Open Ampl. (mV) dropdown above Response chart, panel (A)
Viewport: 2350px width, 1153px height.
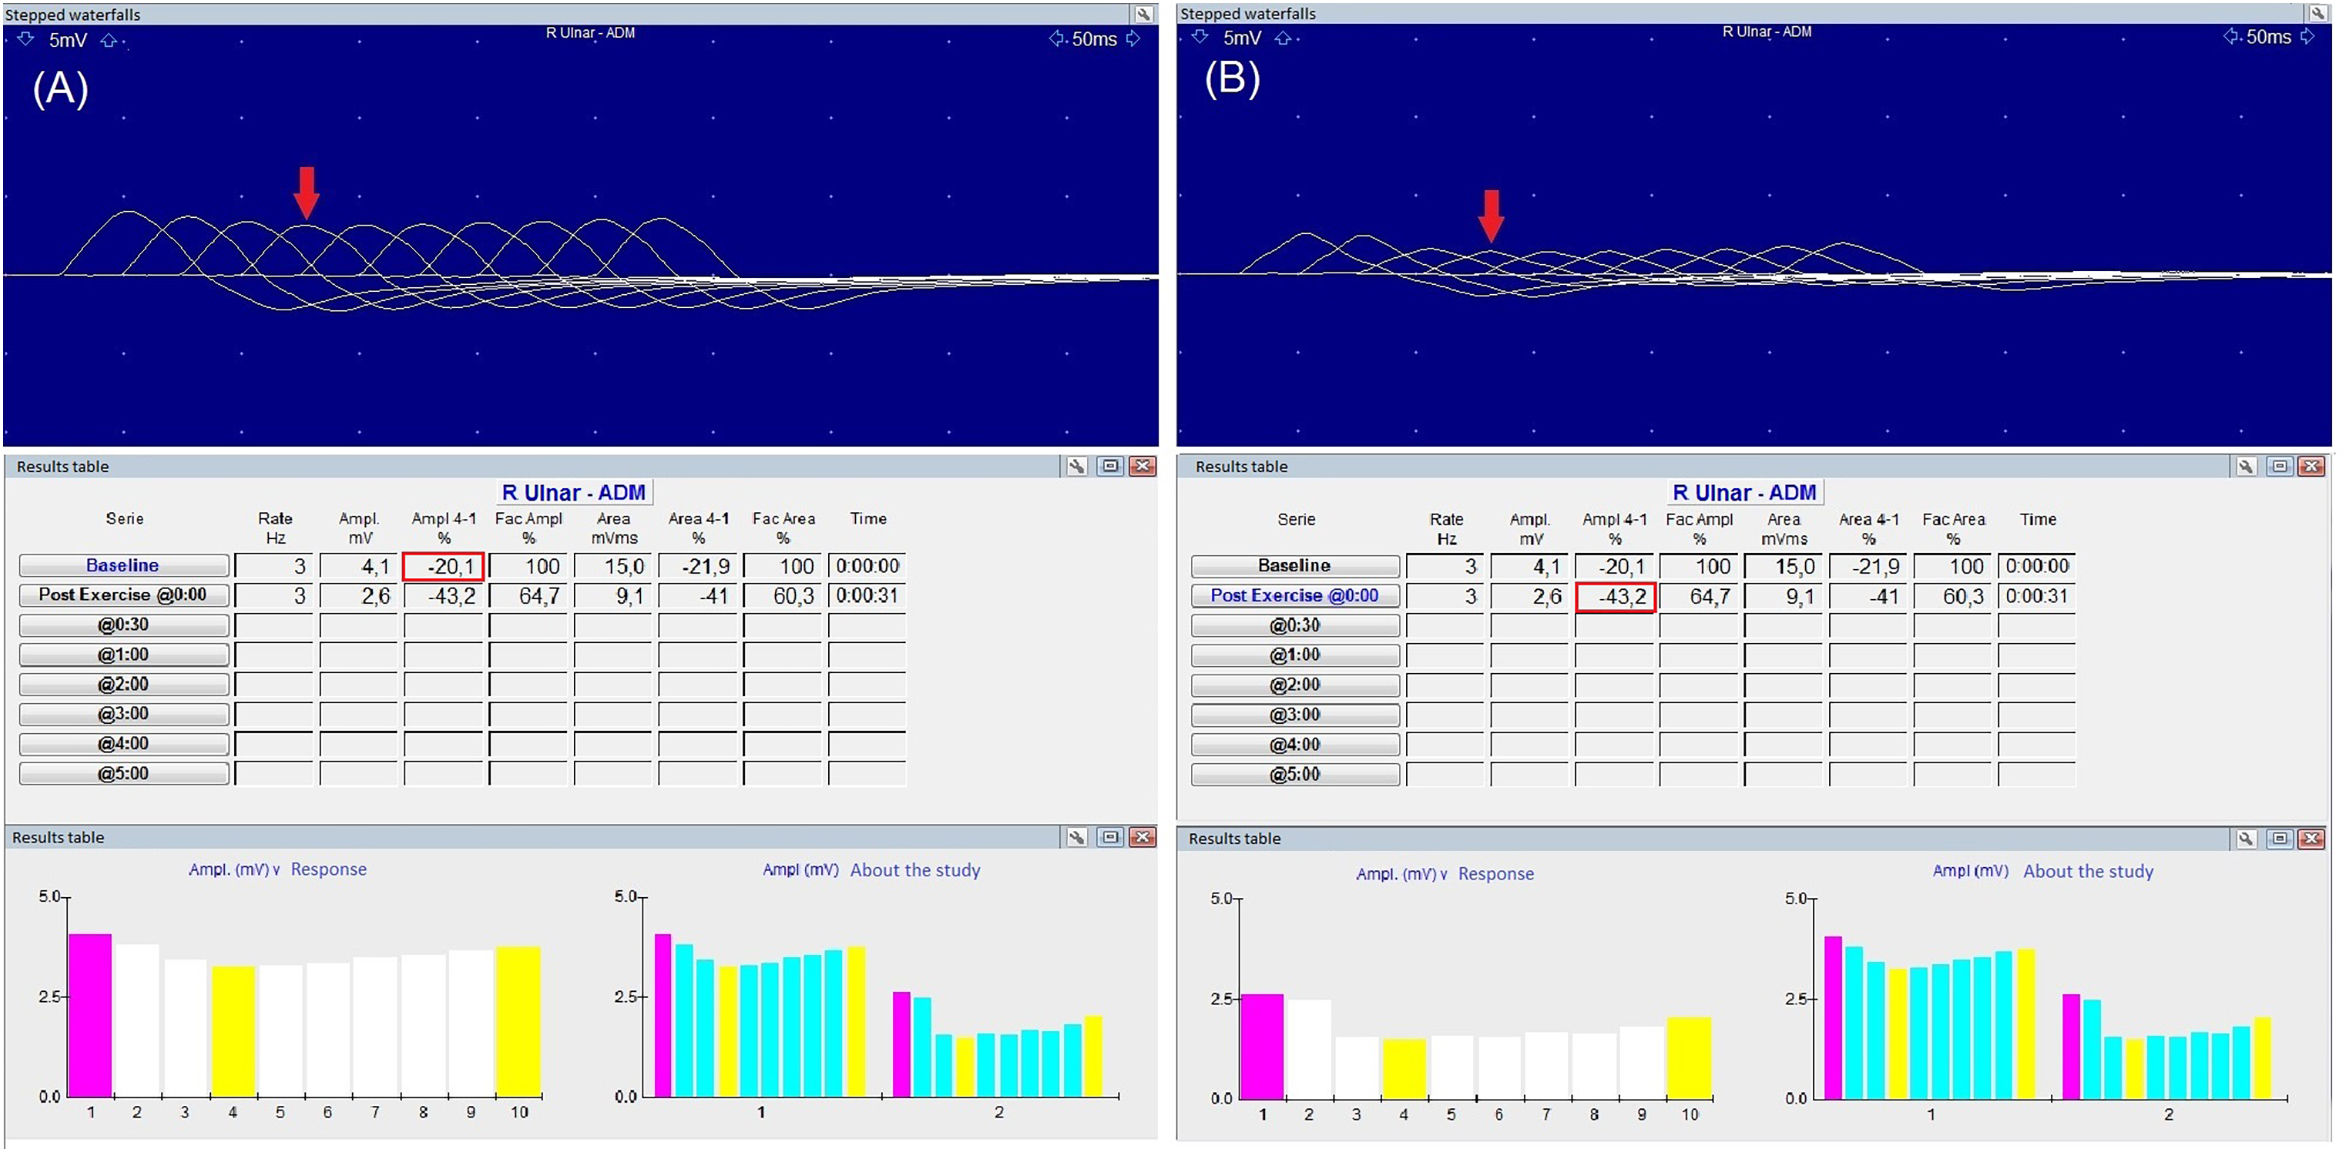coord(234,870)
